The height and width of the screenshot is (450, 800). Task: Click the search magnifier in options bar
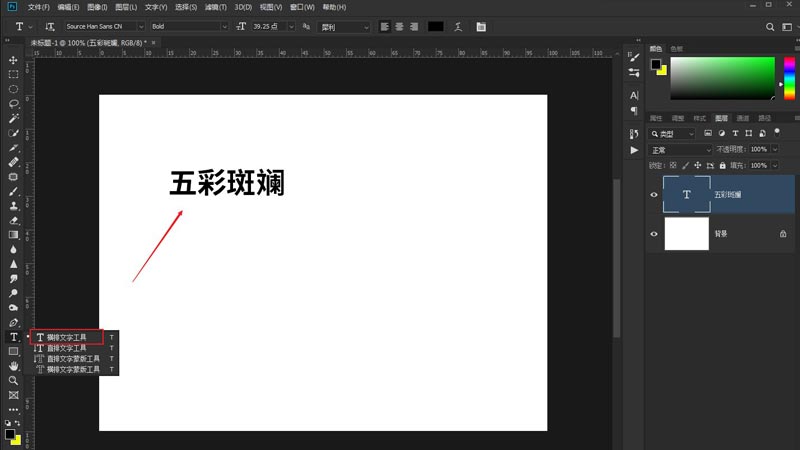(770, 27)
